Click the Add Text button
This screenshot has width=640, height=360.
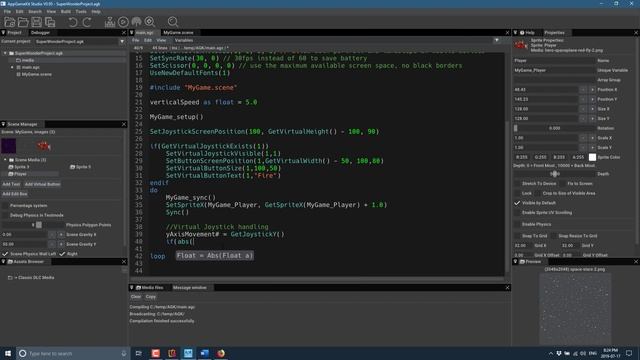11,184
